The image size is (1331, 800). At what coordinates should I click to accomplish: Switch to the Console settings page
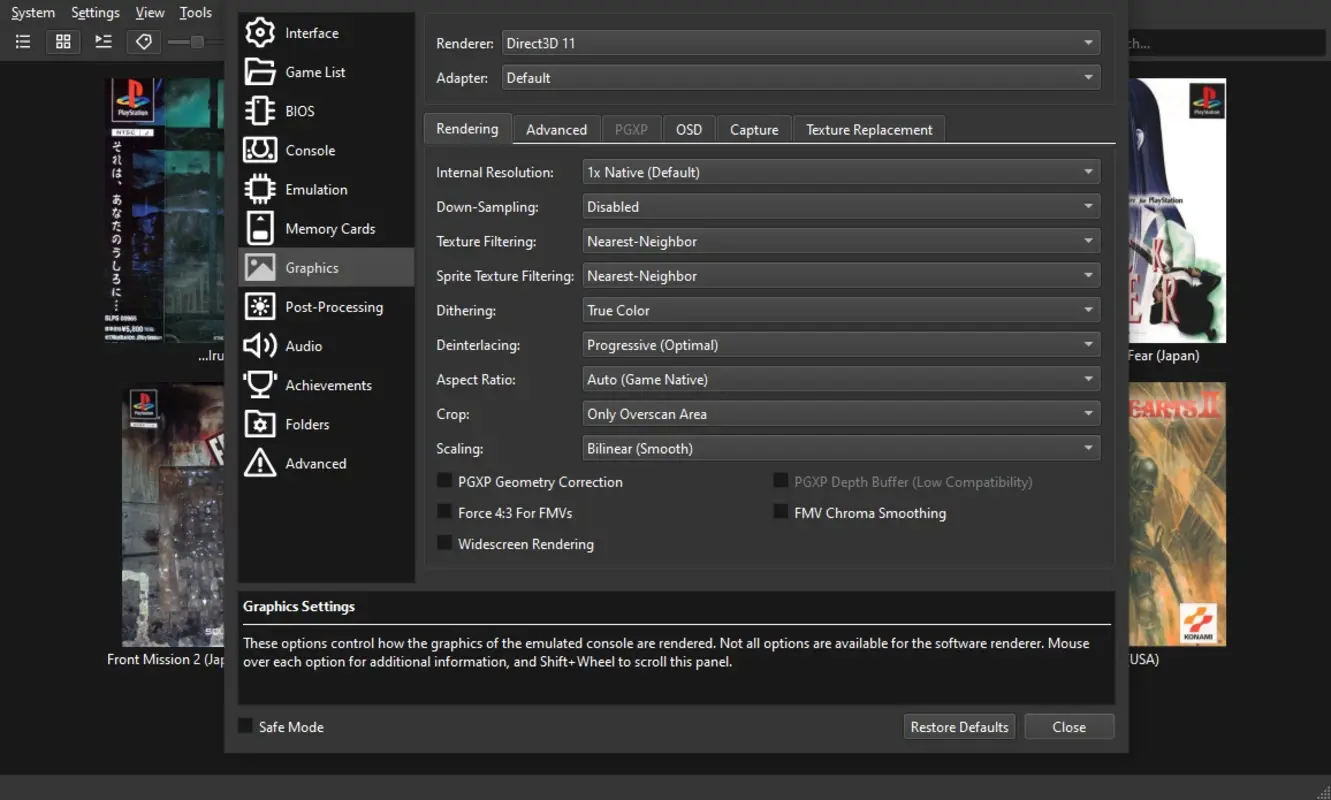(310, 150)
